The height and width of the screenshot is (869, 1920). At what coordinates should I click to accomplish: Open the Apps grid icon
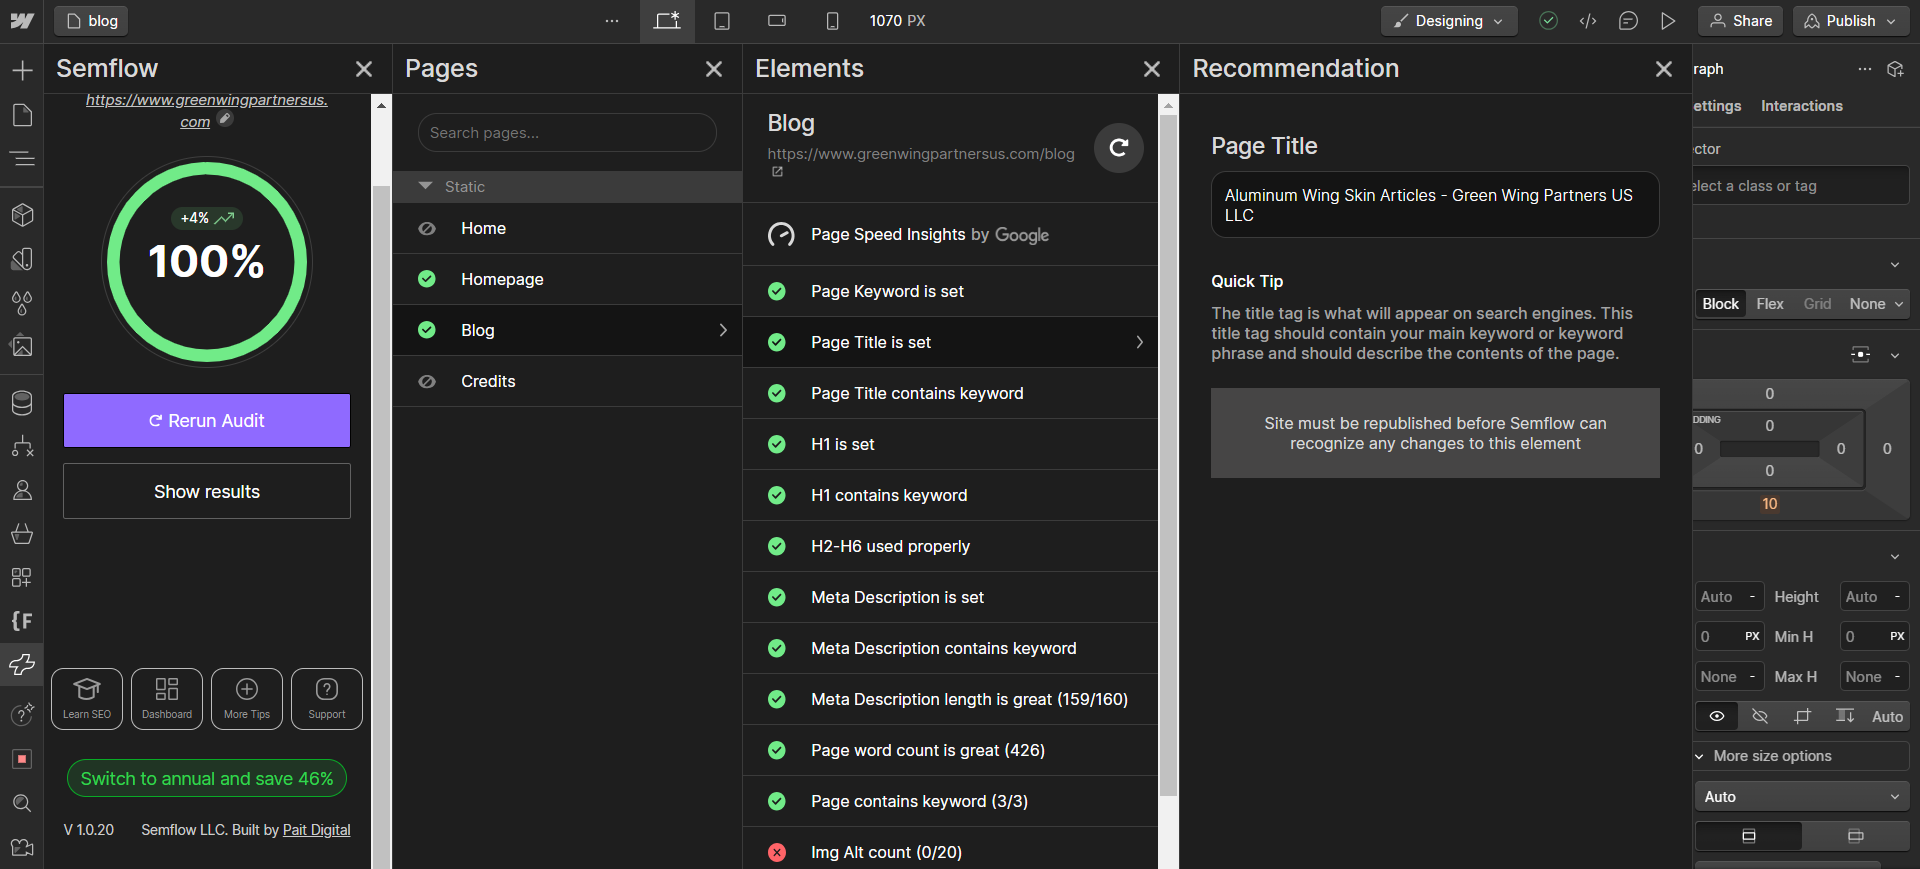[x=22, y=577]
